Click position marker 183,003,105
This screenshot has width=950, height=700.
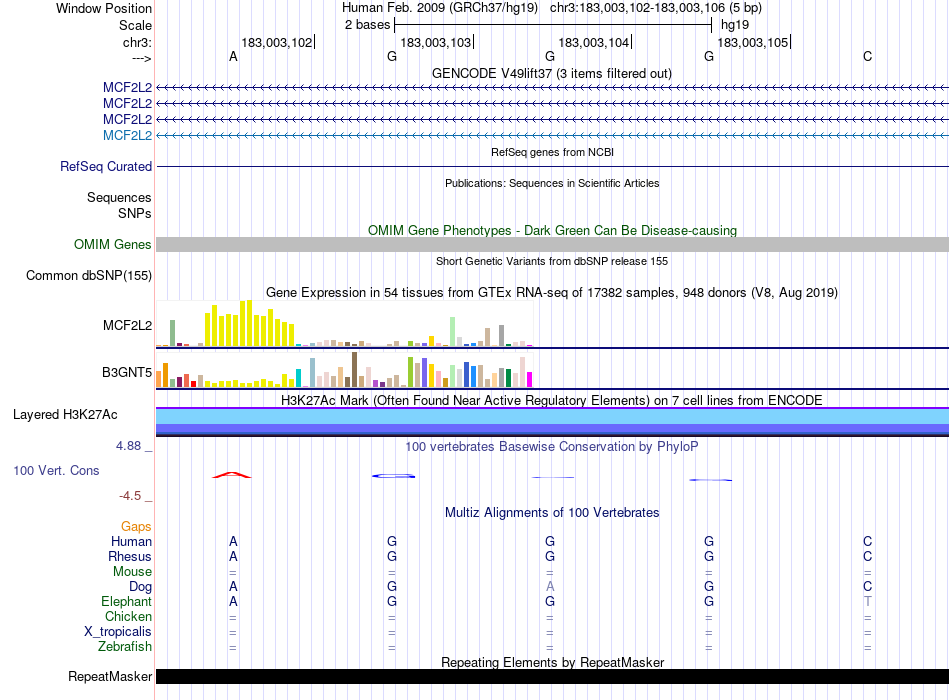[x=753, y=42]
